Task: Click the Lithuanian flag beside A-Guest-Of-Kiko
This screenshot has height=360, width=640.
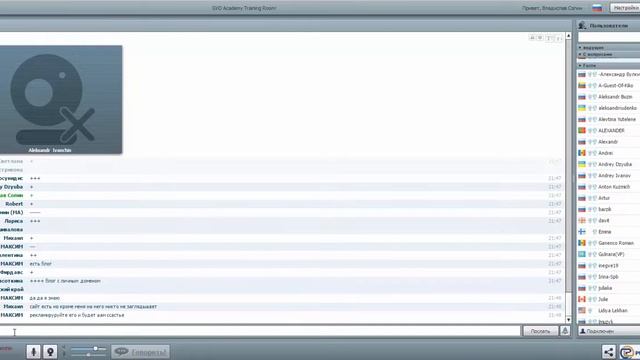Action: click(x=582, y=86)
